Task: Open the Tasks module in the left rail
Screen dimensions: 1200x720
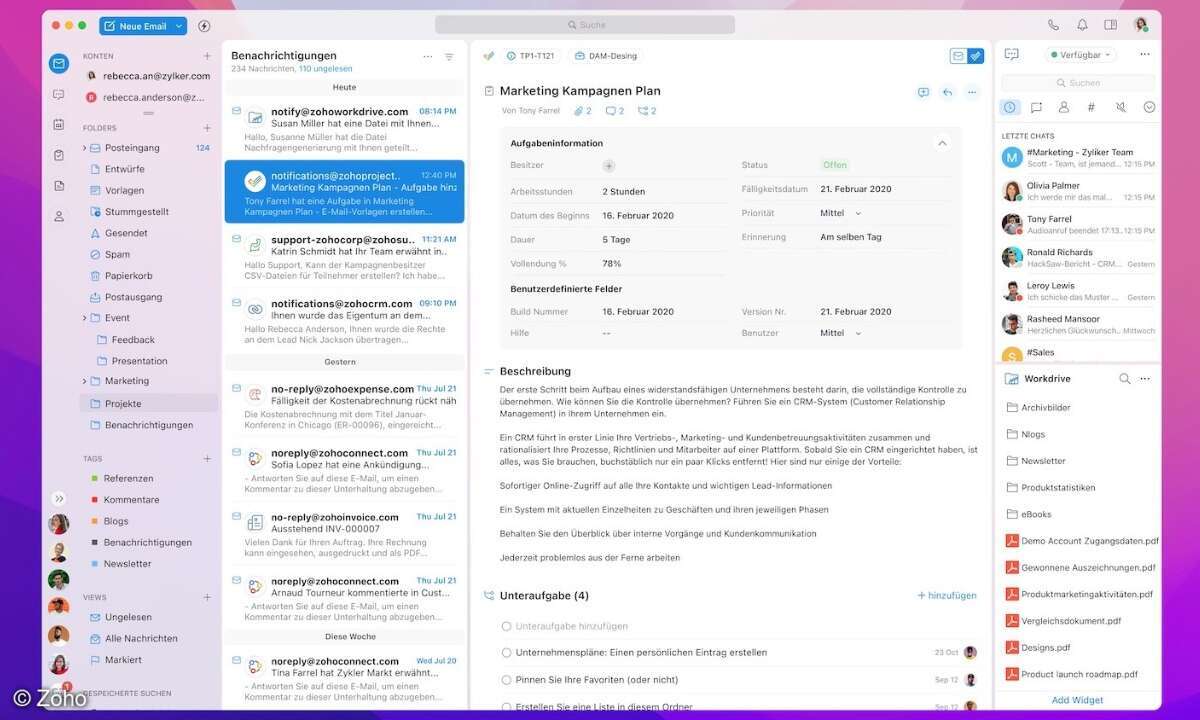Action: click(x=59, y=155)
